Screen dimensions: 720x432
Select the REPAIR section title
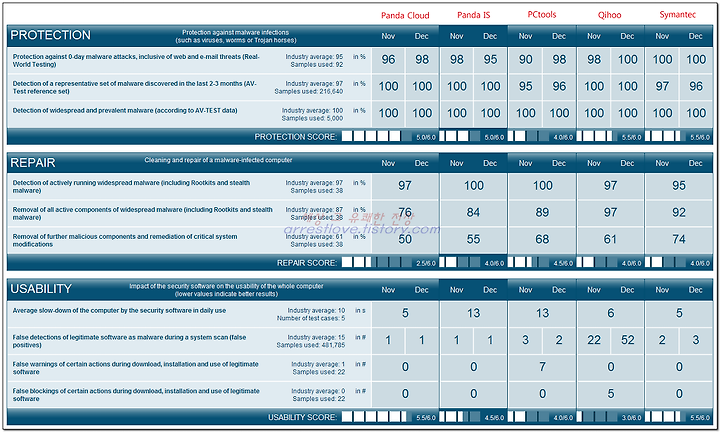click(33, 163)
